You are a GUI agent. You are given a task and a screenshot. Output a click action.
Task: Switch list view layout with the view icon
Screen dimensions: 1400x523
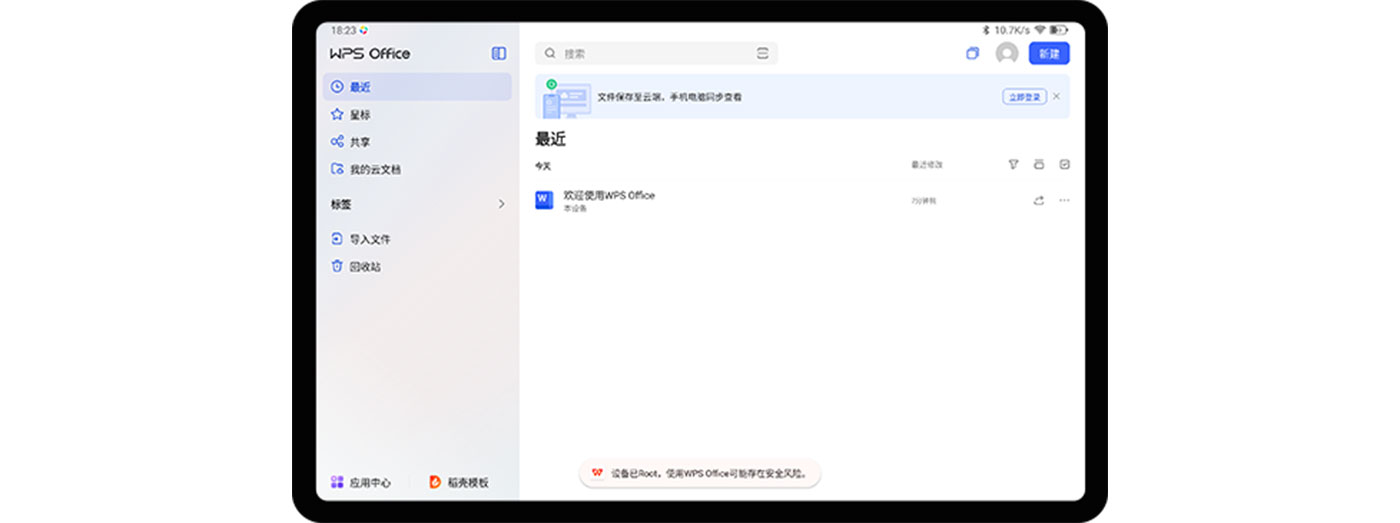coord(1039,165)
